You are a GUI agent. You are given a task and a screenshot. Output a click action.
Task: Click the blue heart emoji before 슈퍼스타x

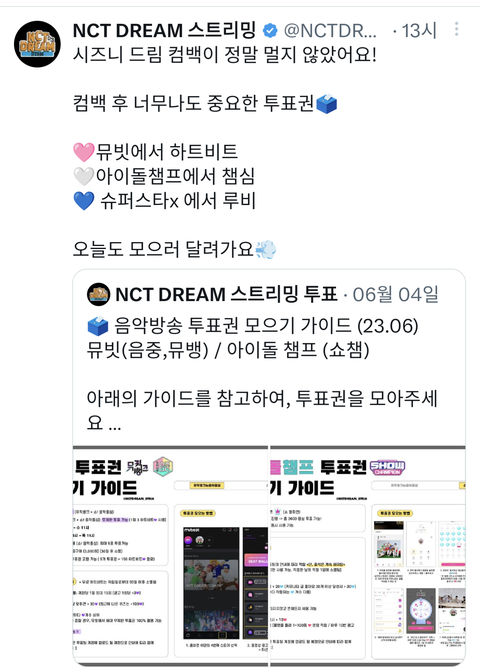pos(83,201)
